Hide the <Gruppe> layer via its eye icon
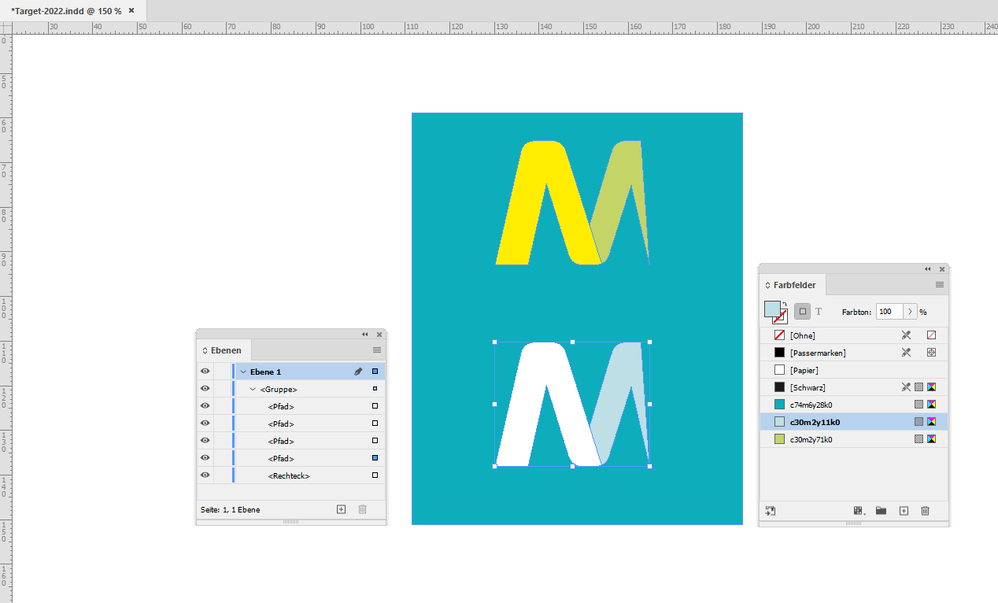998x603 pixels. pyautogui.click(x=205, y=389)
